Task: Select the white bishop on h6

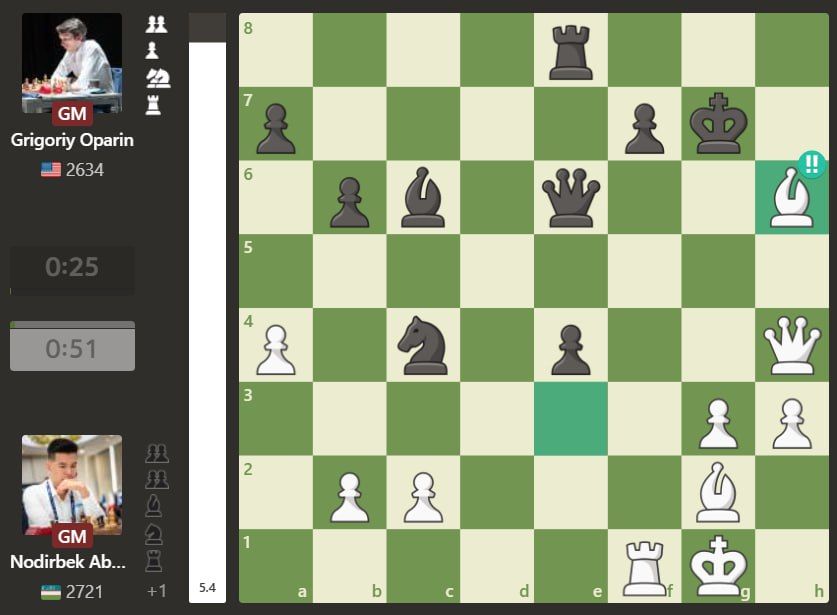Action: tap(792, 198)
